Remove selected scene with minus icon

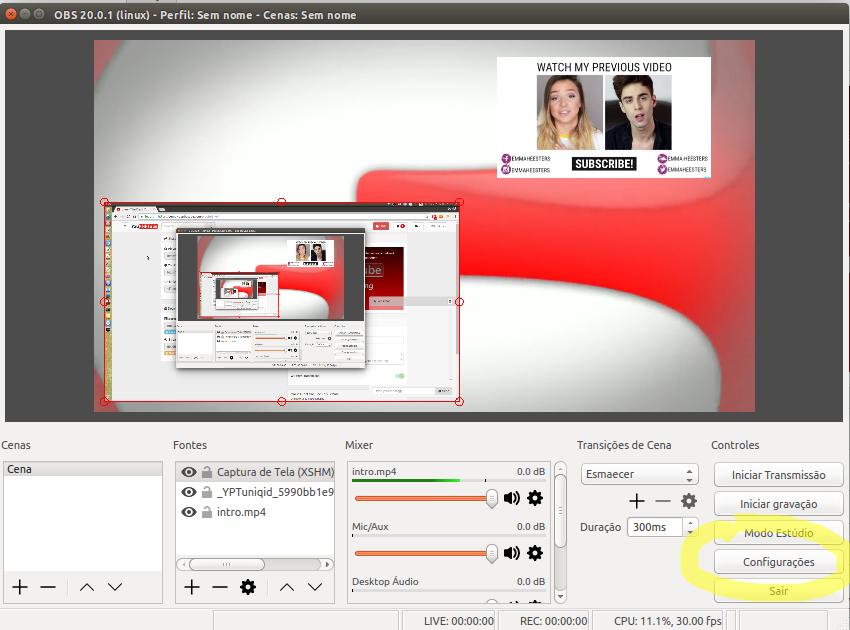point(48,587)
